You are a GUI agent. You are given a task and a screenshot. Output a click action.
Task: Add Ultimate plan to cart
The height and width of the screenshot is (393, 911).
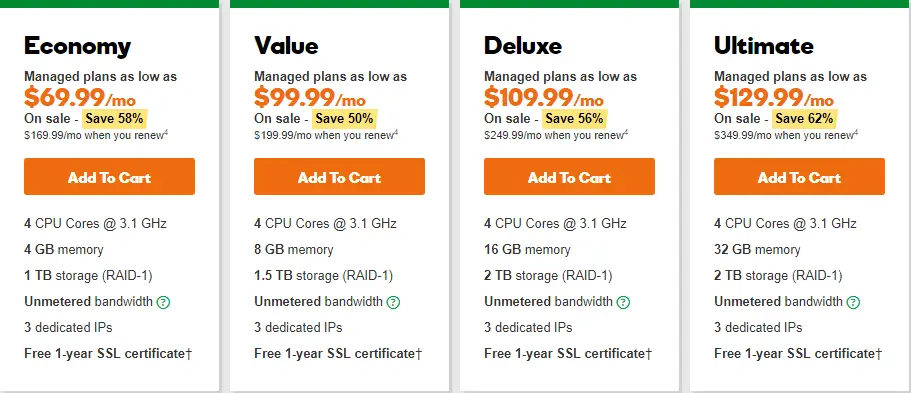(799, 177)
